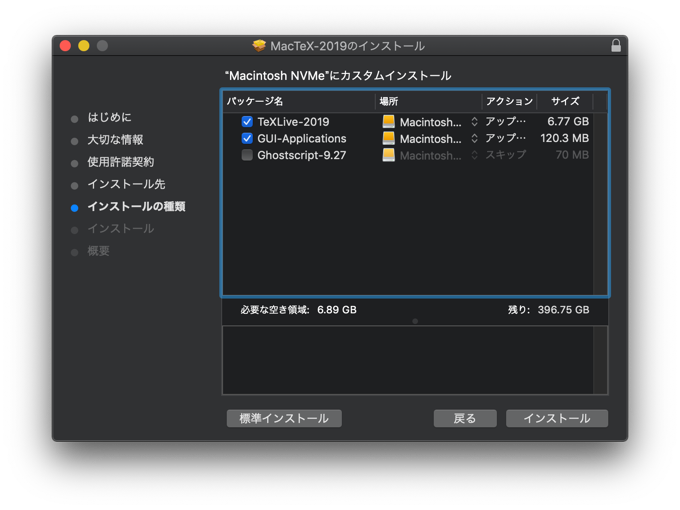Click the remaining space value 396.75 GB
Screen dimensions: 680x510
point(563,310)
